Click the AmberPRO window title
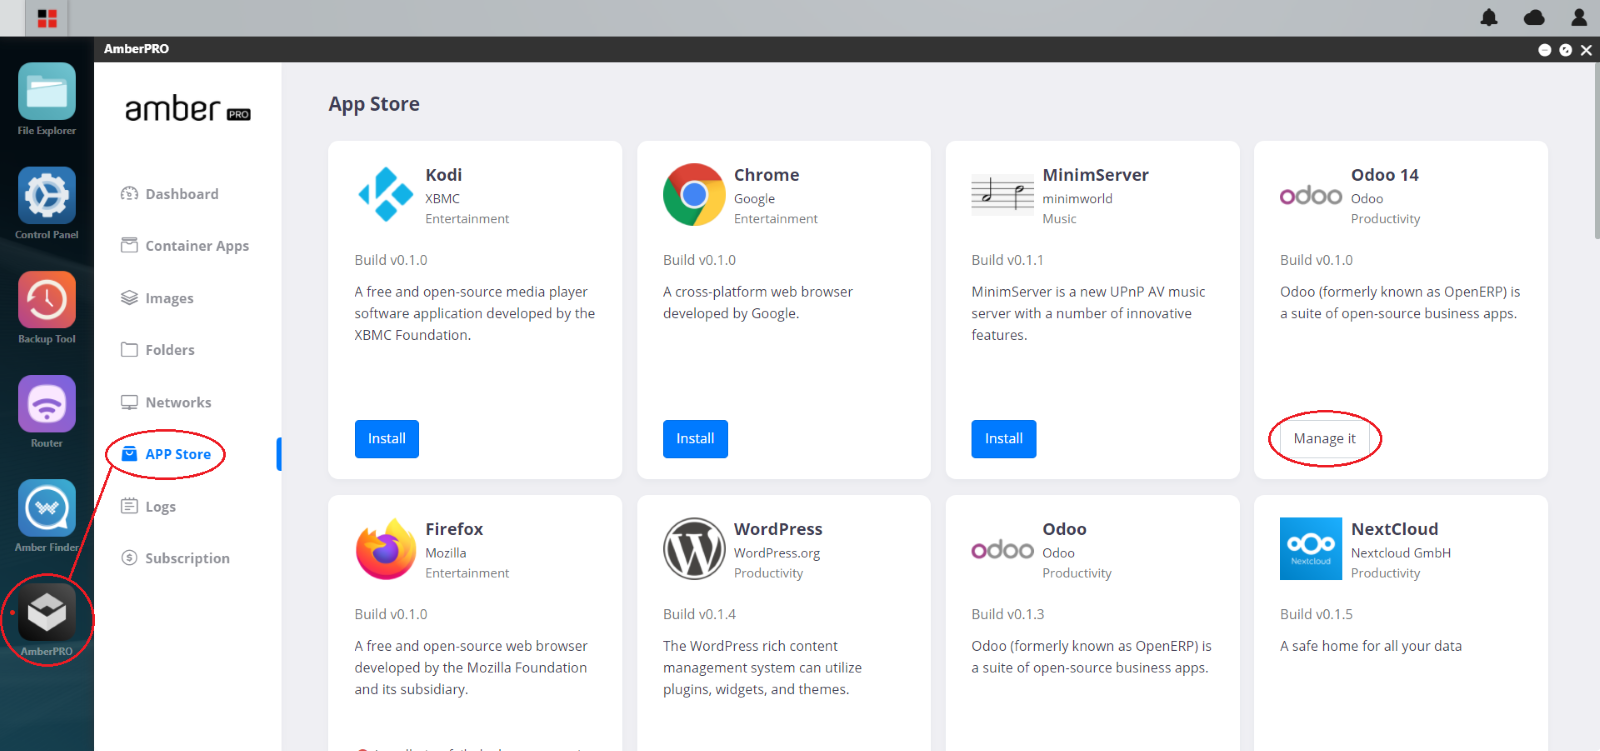The image size is (1600, 751). [x=137, y=49]
